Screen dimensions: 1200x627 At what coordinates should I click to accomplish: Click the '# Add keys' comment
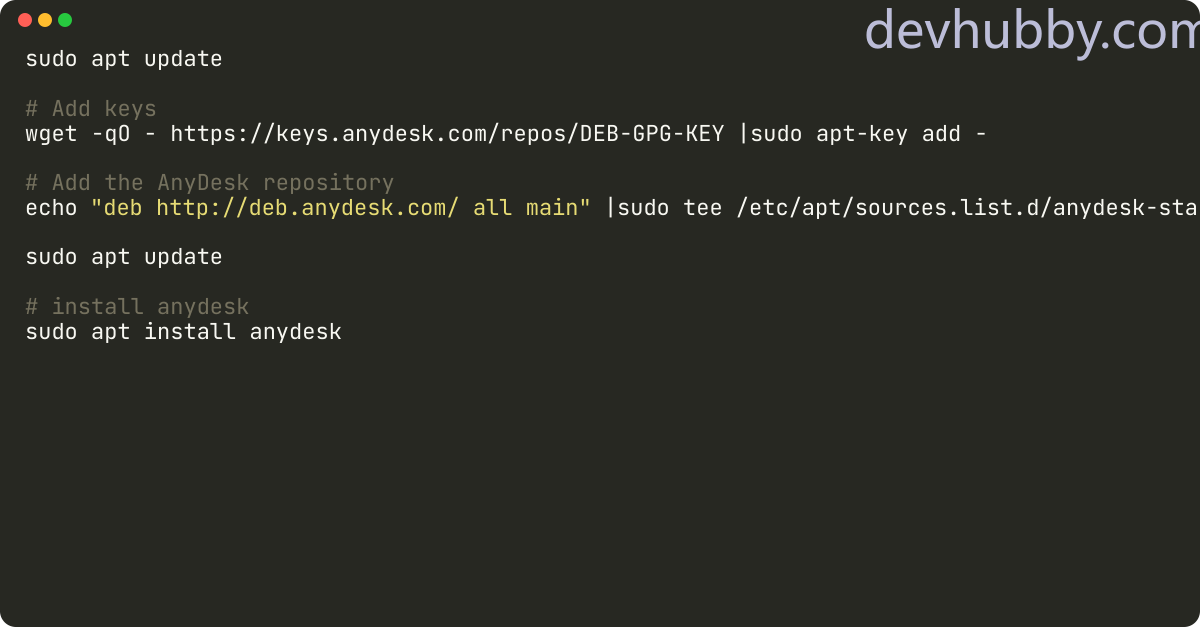(x=91, y=109)
